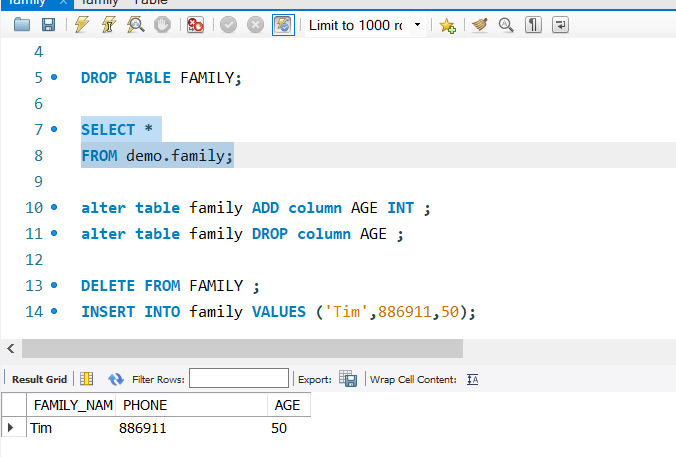Select the 50 age cell
The image size is (676, 457).
point(289,428)
